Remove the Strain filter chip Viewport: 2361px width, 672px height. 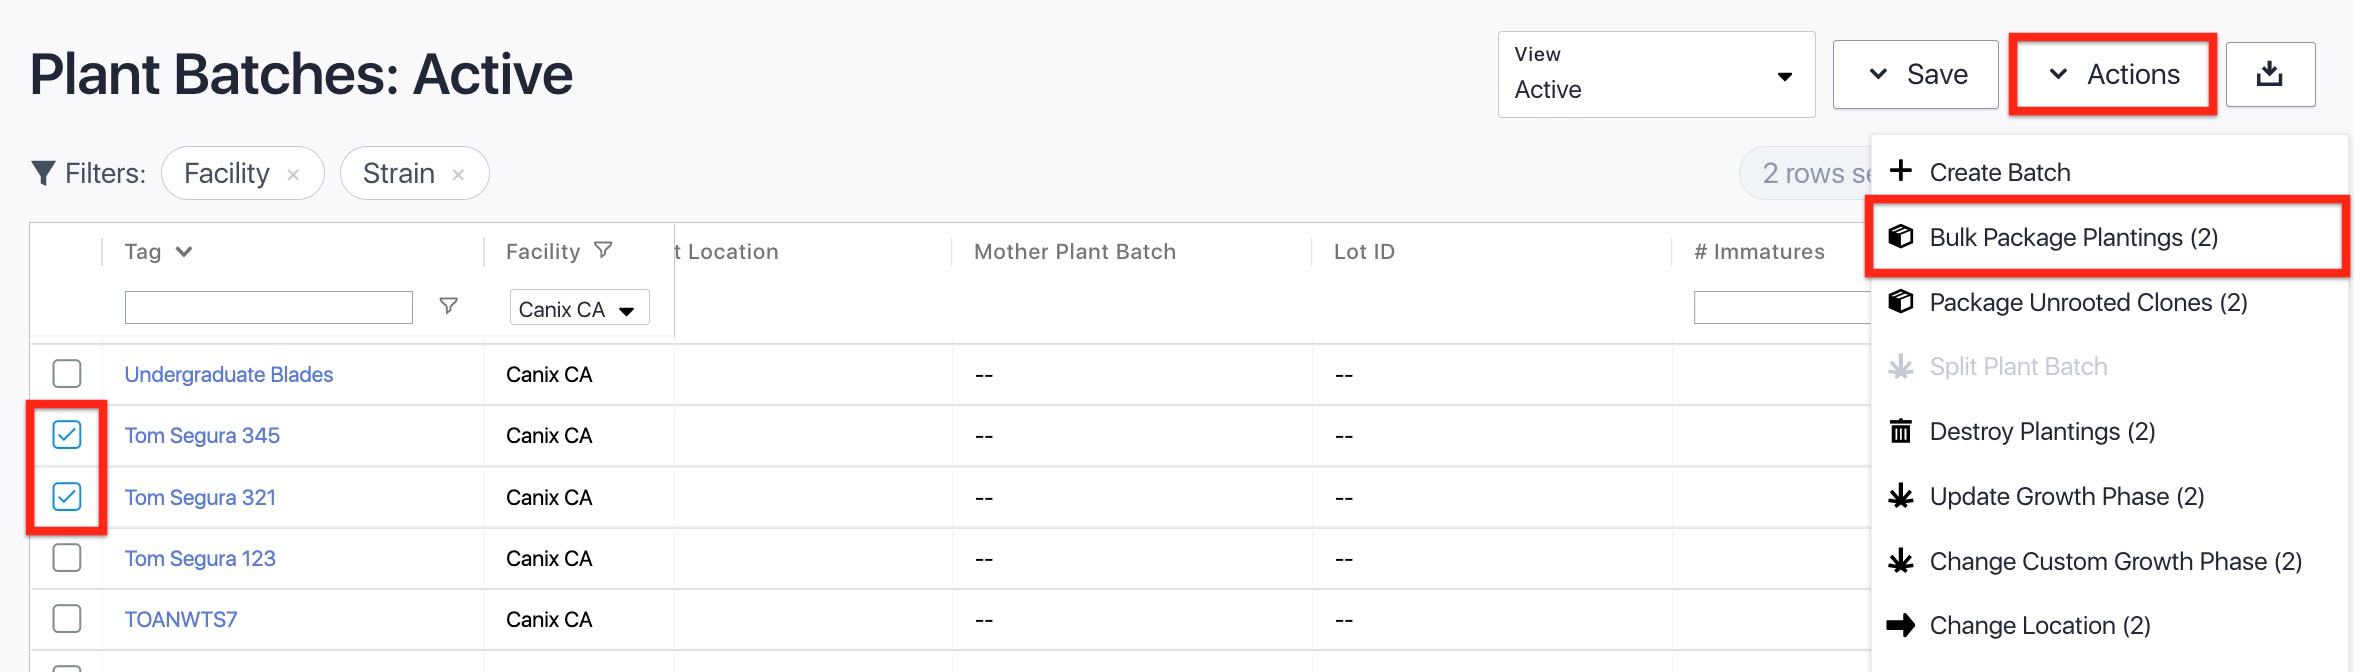[x=458, y=175]
